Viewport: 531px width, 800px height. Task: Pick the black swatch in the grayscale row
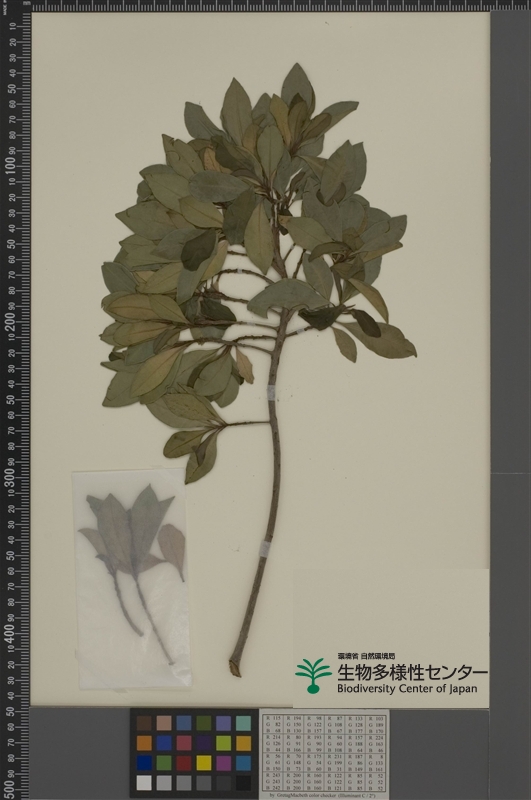tap(243, 783)
